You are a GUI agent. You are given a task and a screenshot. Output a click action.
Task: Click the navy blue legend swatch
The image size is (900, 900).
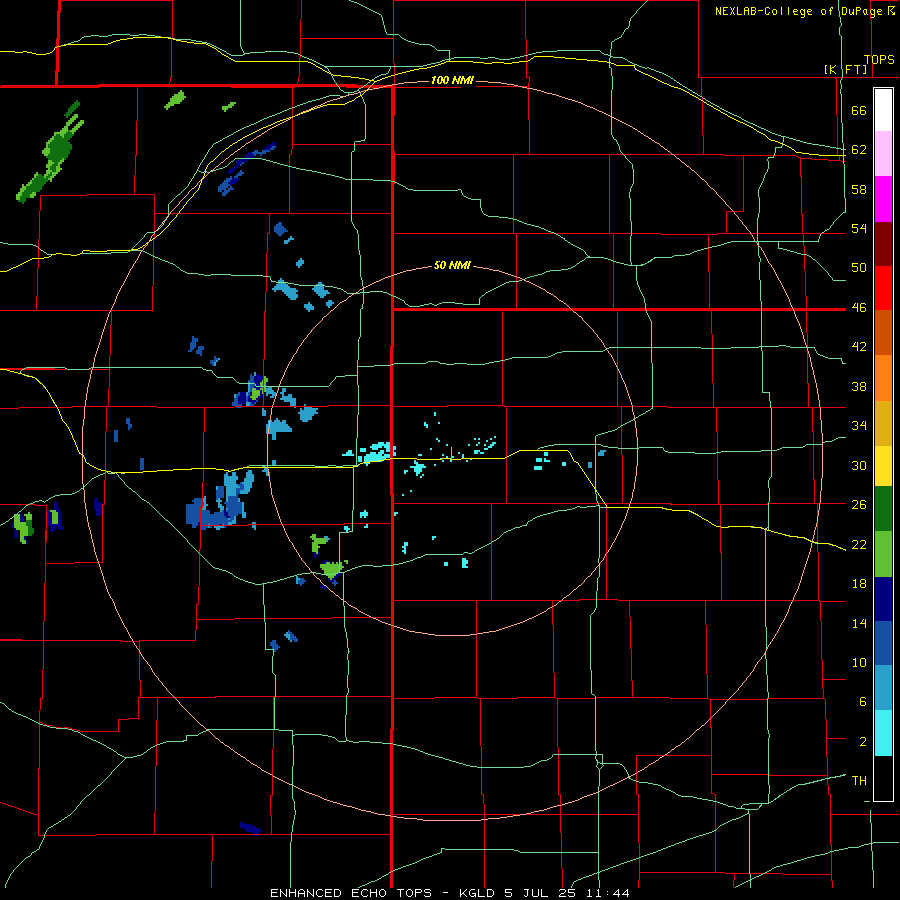pos(883,599)
